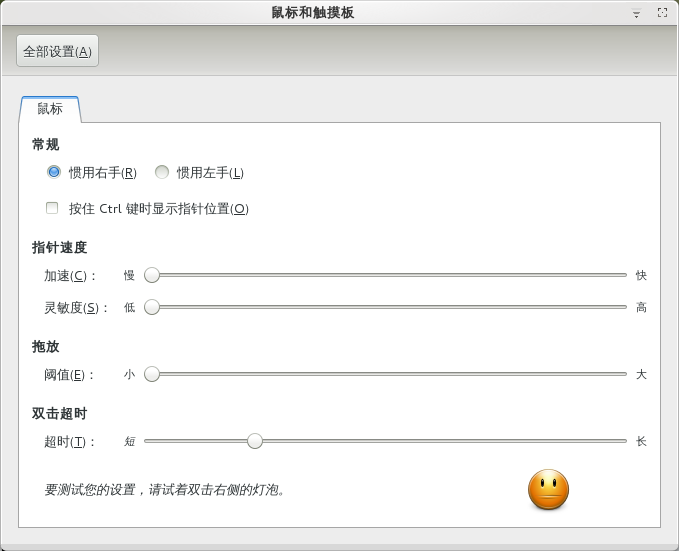Click the title bar menu arrow icon
Viewport: 679px width, 551px height.
pyautogui.click(x=636, y=13)
